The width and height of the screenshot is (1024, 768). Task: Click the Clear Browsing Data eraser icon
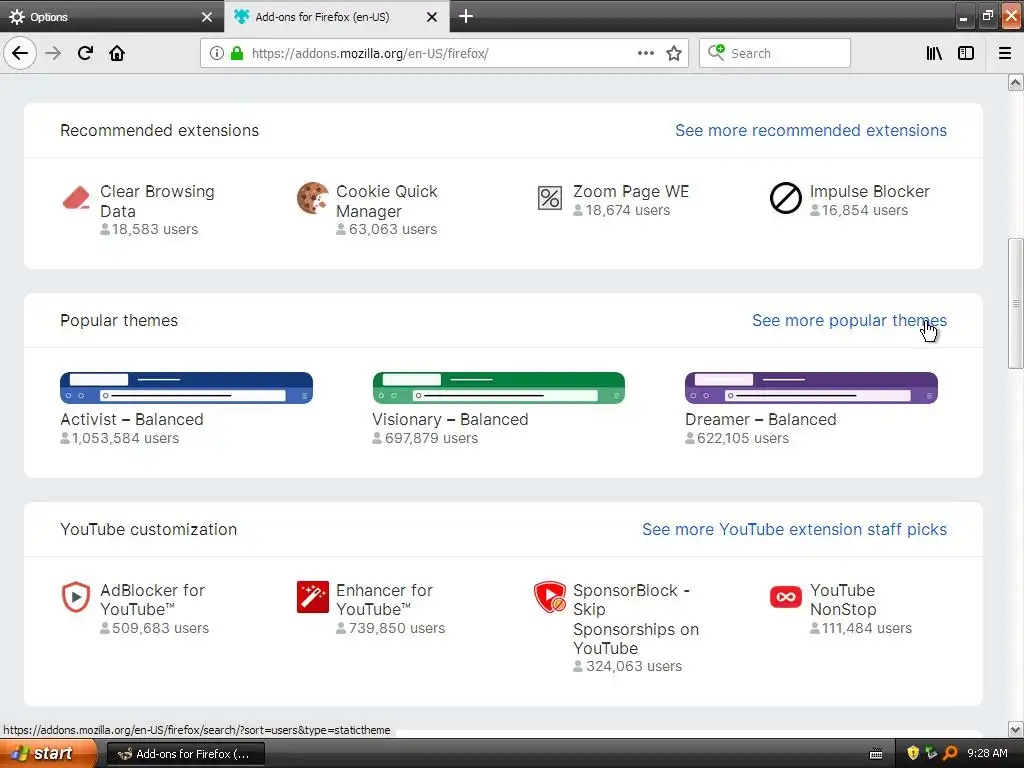pos(76,198)
